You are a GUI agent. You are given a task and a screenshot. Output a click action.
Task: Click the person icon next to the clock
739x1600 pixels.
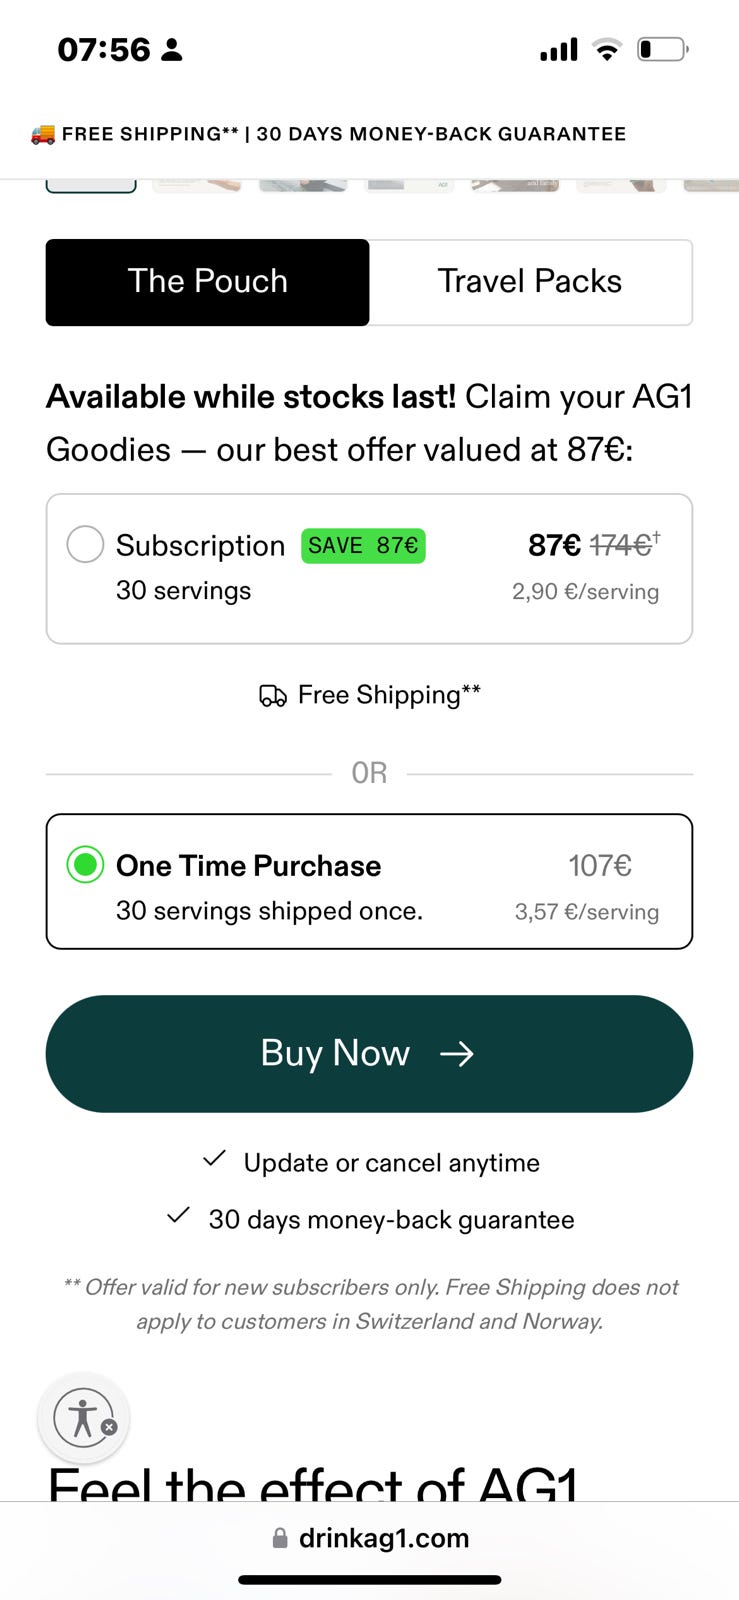pyautogui.click(x=172, y=50)
